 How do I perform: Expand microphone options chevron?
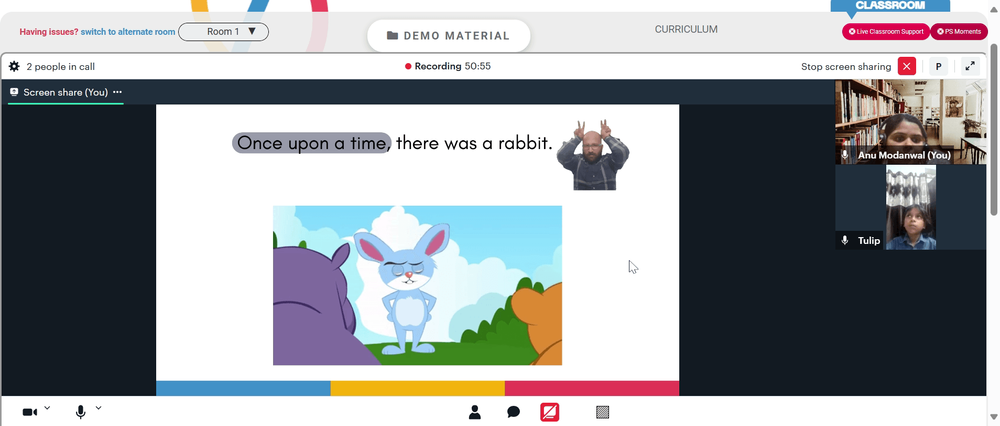(x=98, y=408)
